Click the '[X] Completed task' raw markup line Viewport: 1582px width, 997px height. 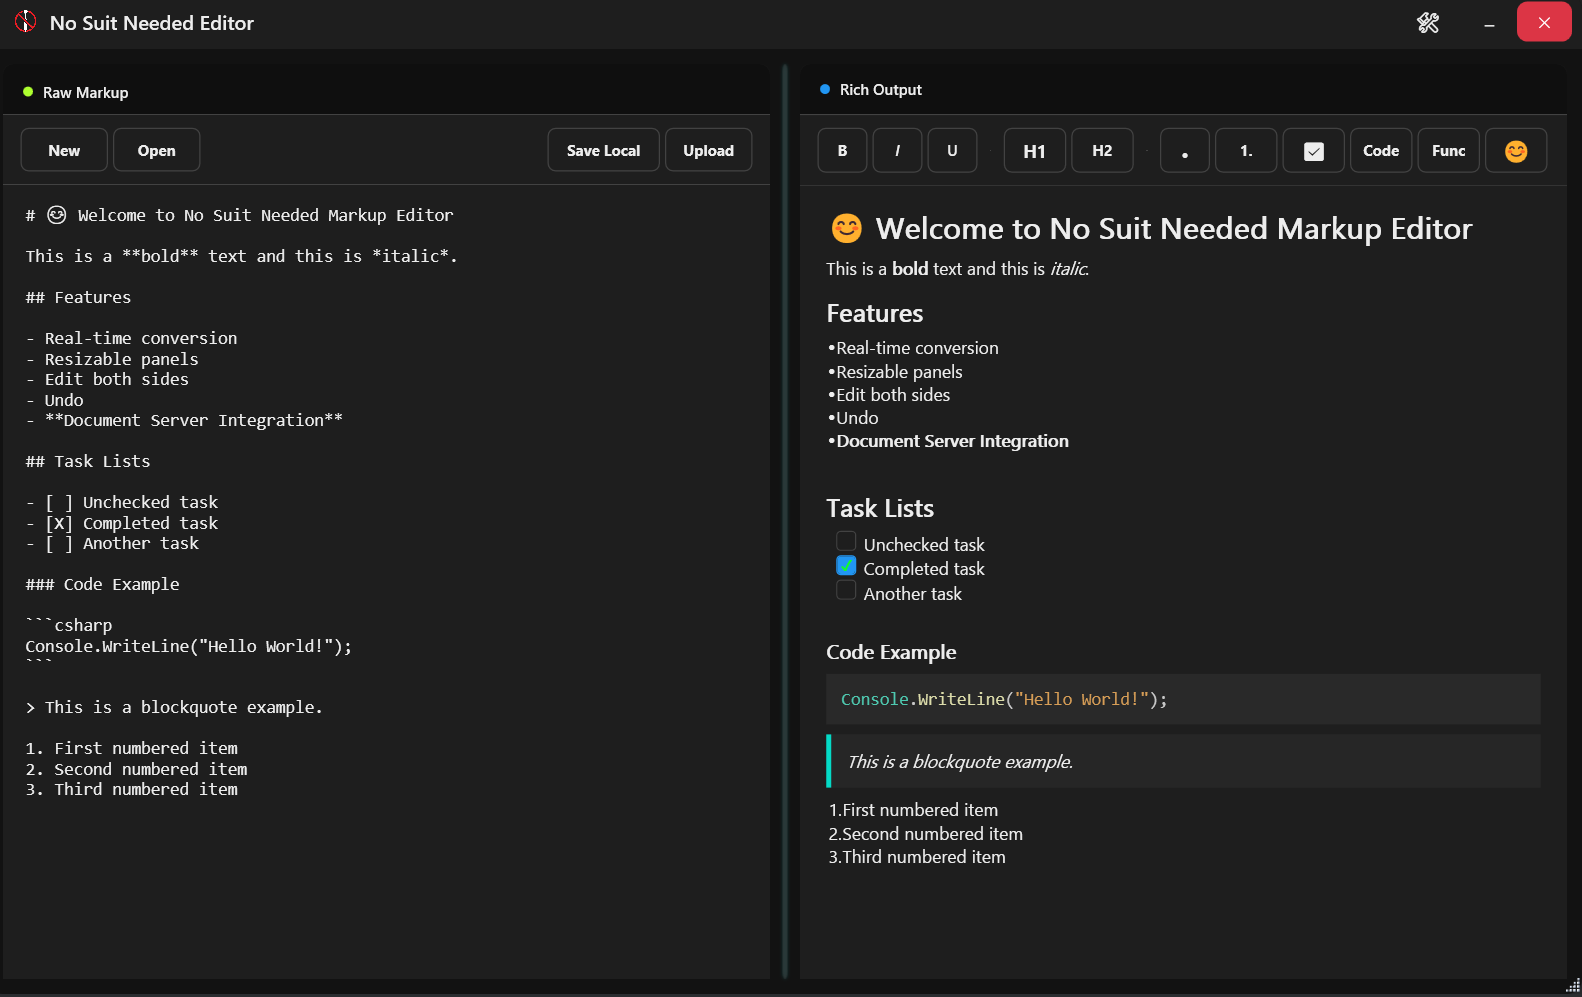pos(122,523)
